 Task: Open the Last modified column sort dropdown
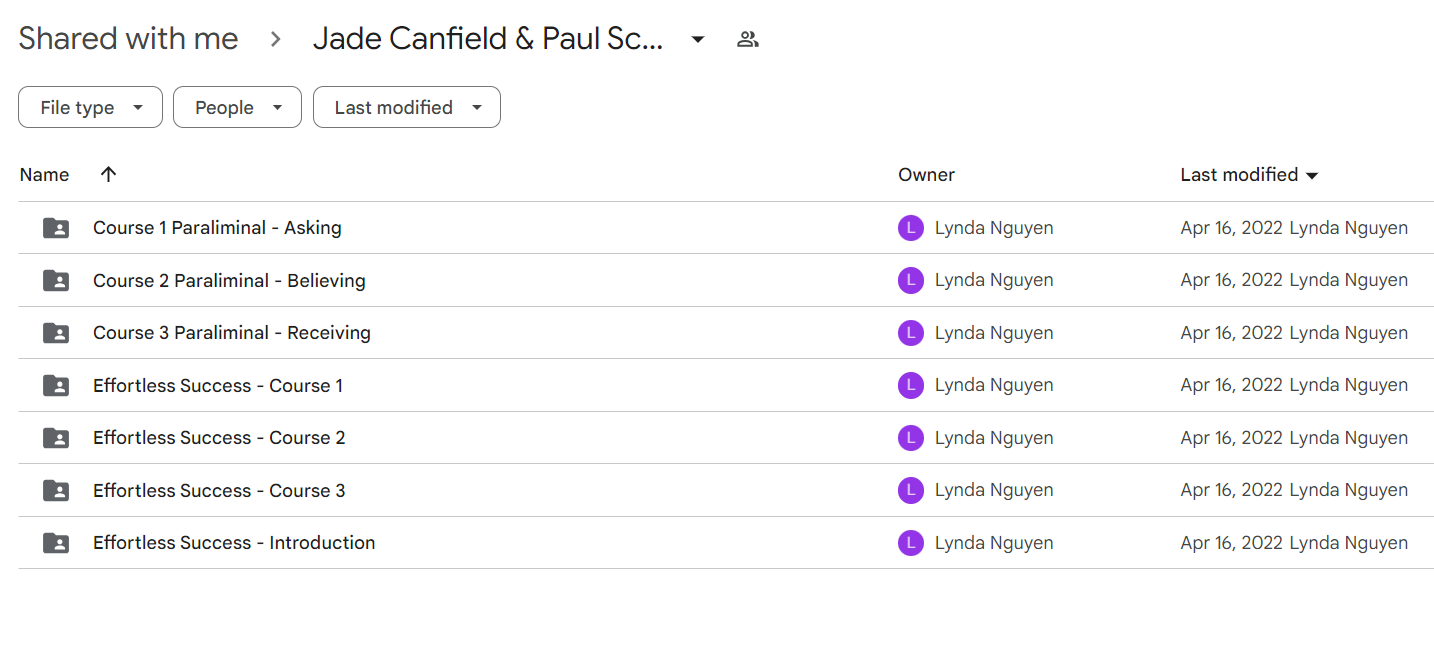(x=1312, y=176)
